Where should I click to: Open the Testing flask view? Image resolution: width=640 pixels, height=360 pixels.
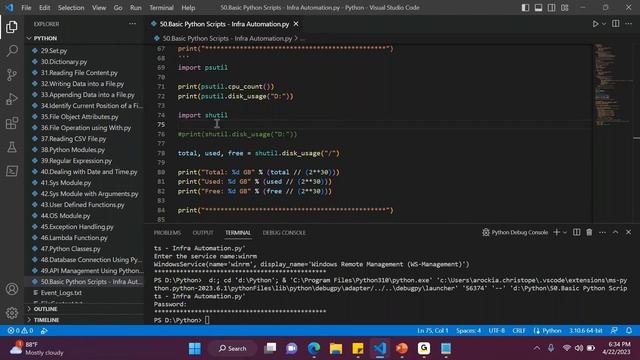[12, 147]
